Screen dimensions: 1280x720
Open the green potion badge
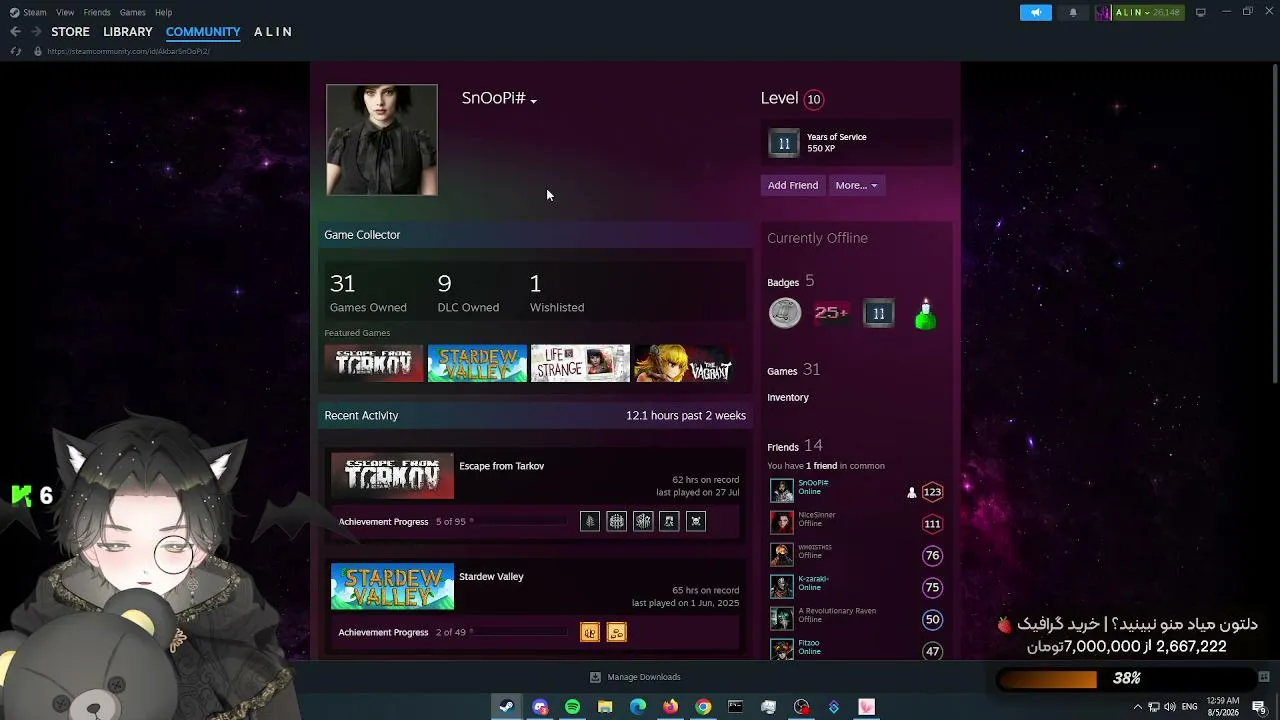pos(925,314)
